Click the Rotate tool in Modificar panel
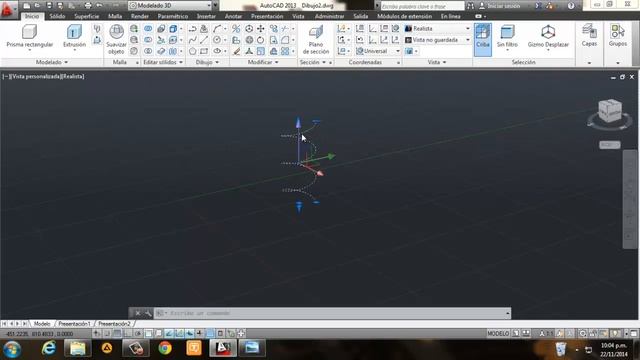The height and width of the screenshot is (360, 640). tap(260, 40)
